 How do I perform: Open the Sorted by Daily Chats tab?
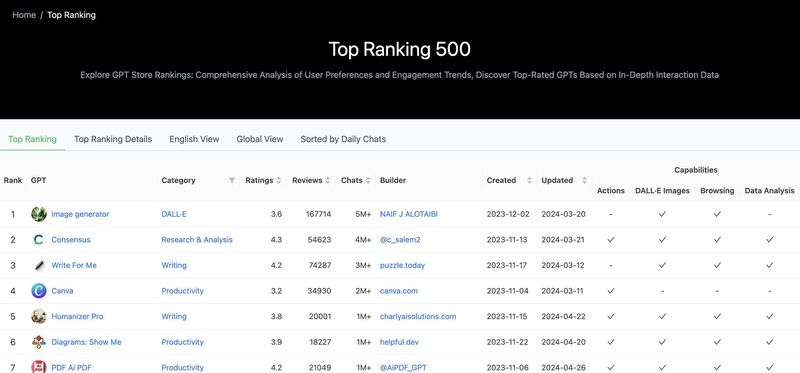tap(343, 139)
